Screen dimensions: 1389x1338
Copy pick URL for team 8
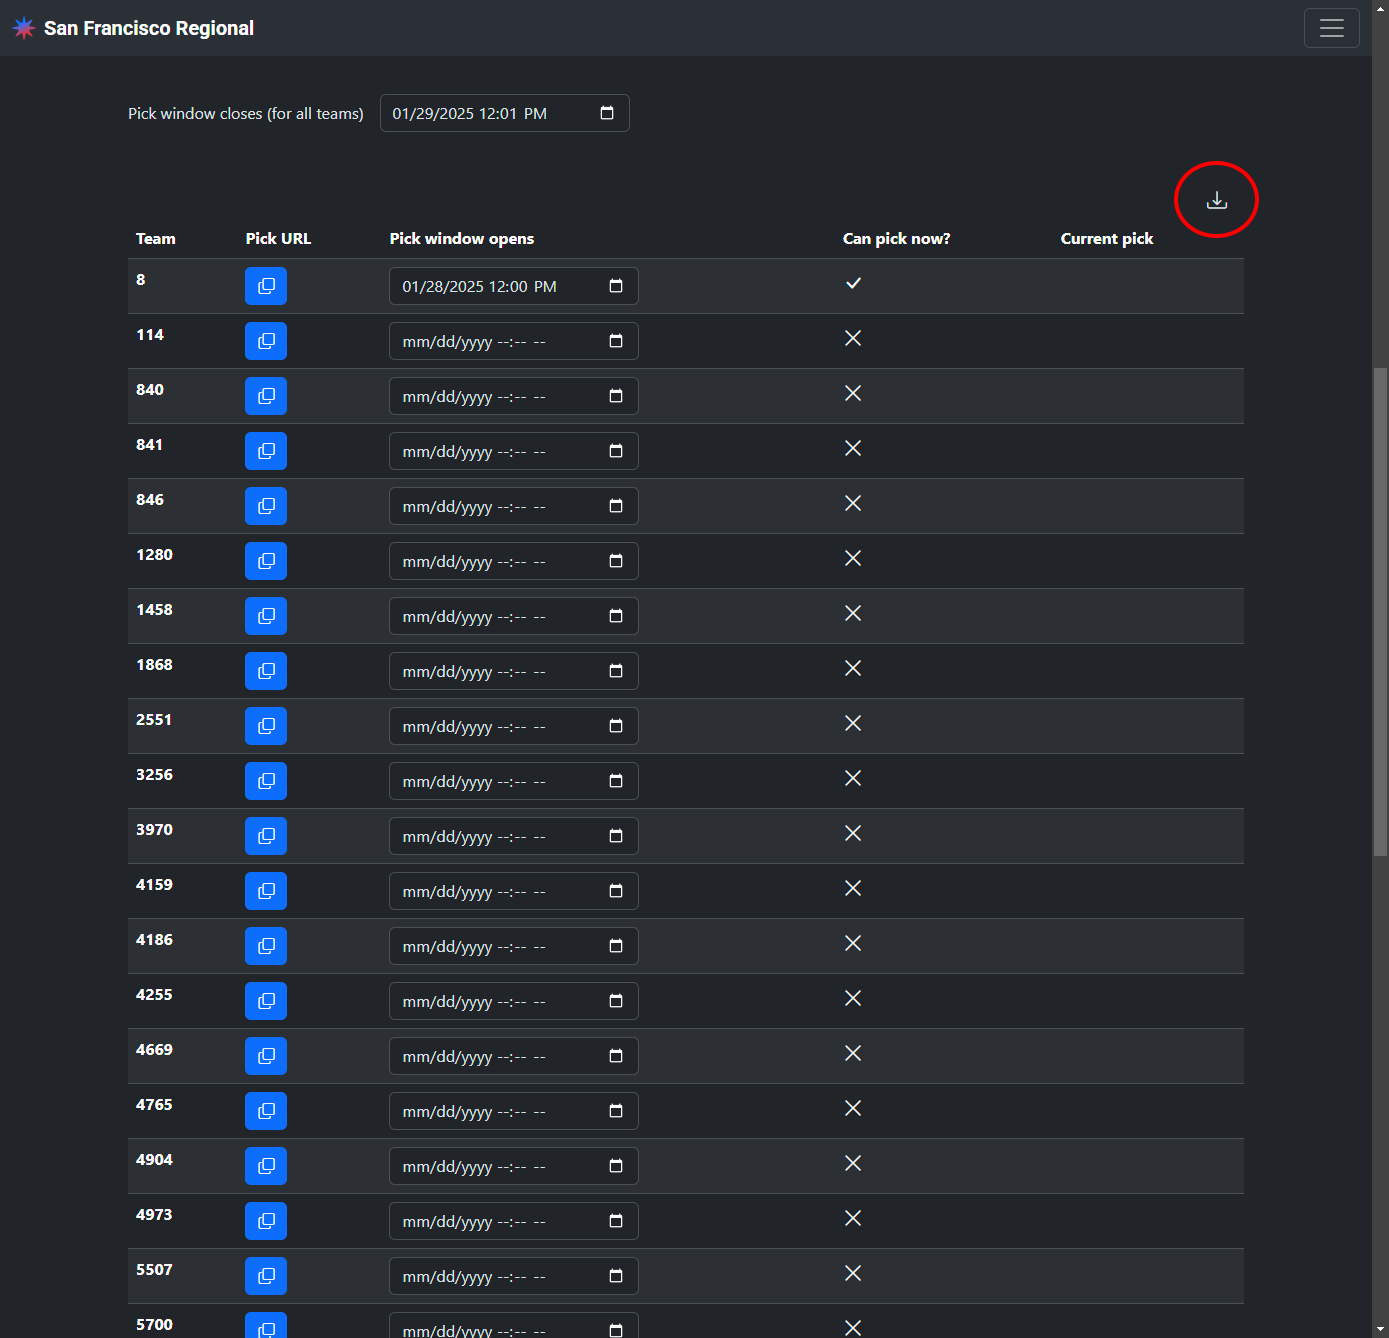(x=266, y=286)
